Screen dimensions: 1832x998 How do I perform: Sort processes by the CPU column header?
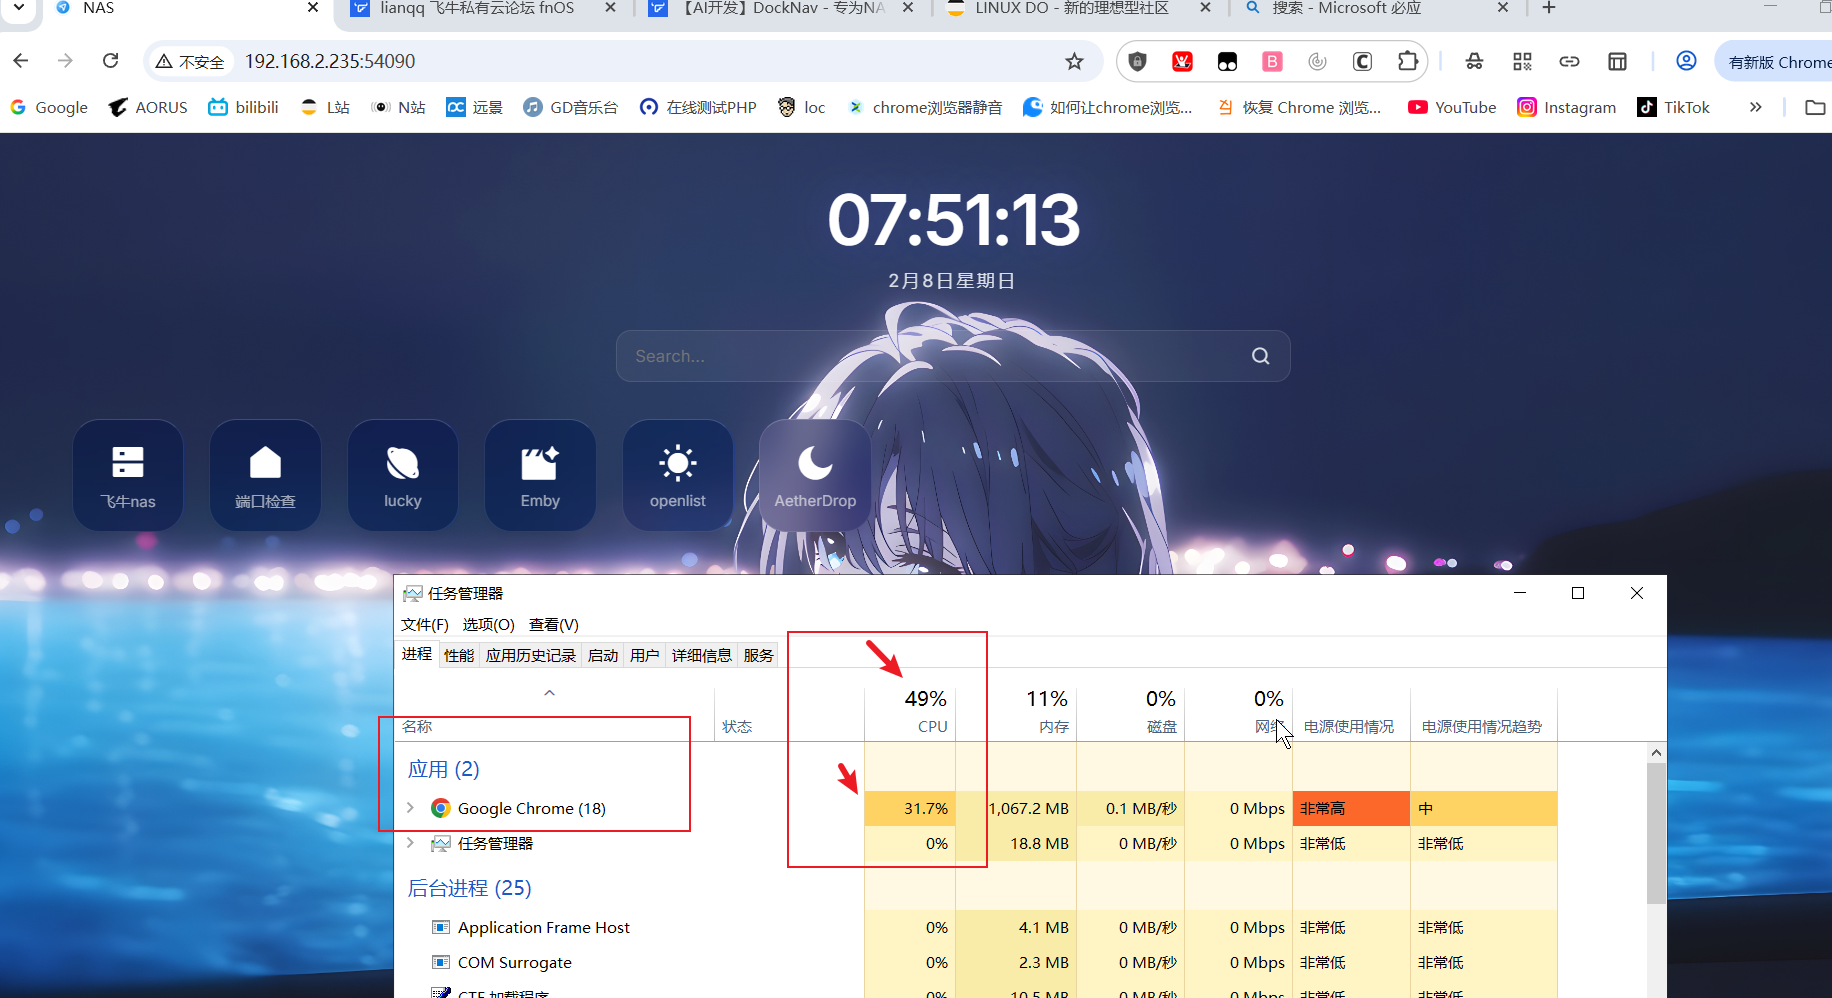[911, 713]
